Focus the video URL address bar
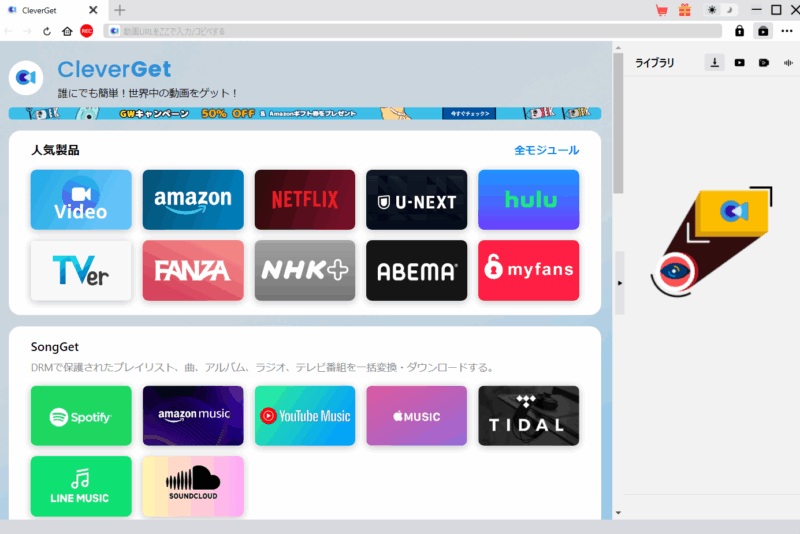 coord(413,31)
